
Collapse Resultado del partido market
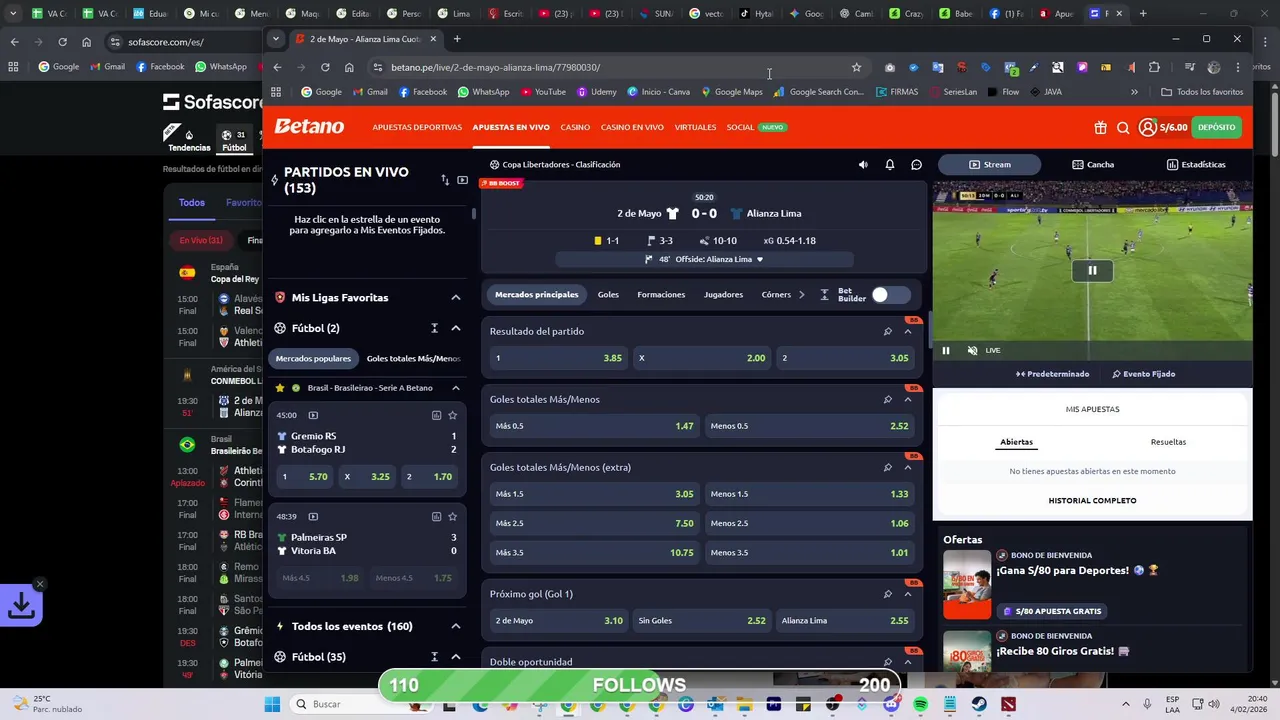click(x=908, y=331)
